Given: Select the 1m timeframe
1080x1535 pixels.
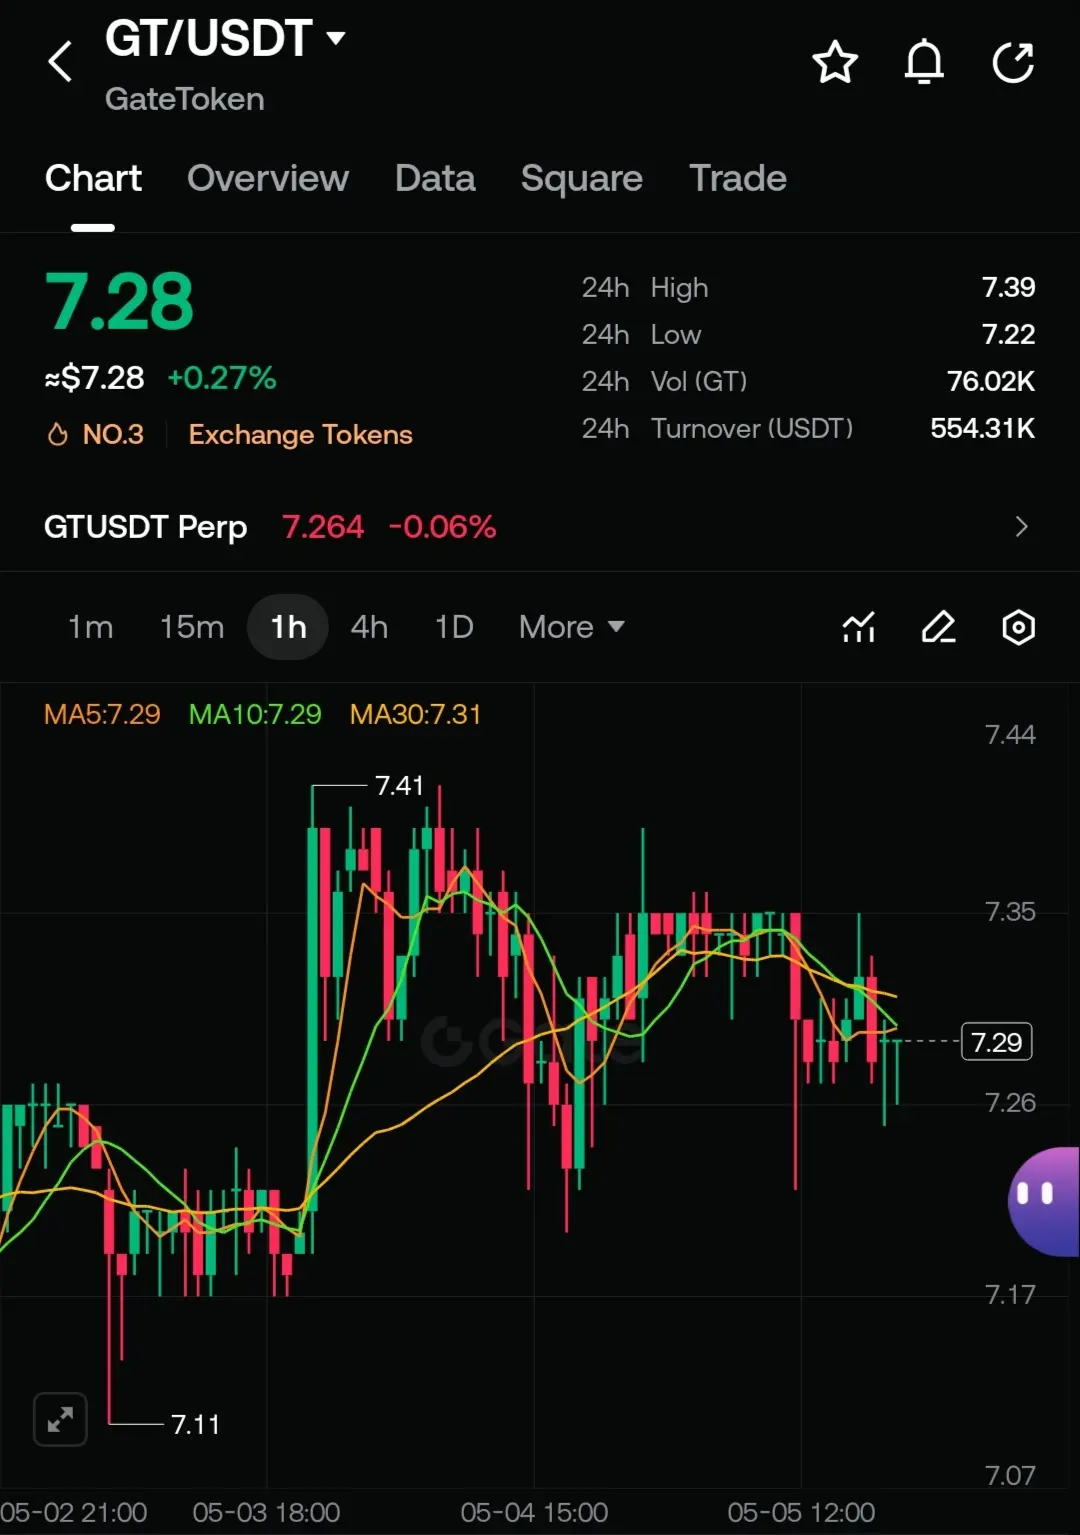Looking at the screenshot, I should pos(90,627).
